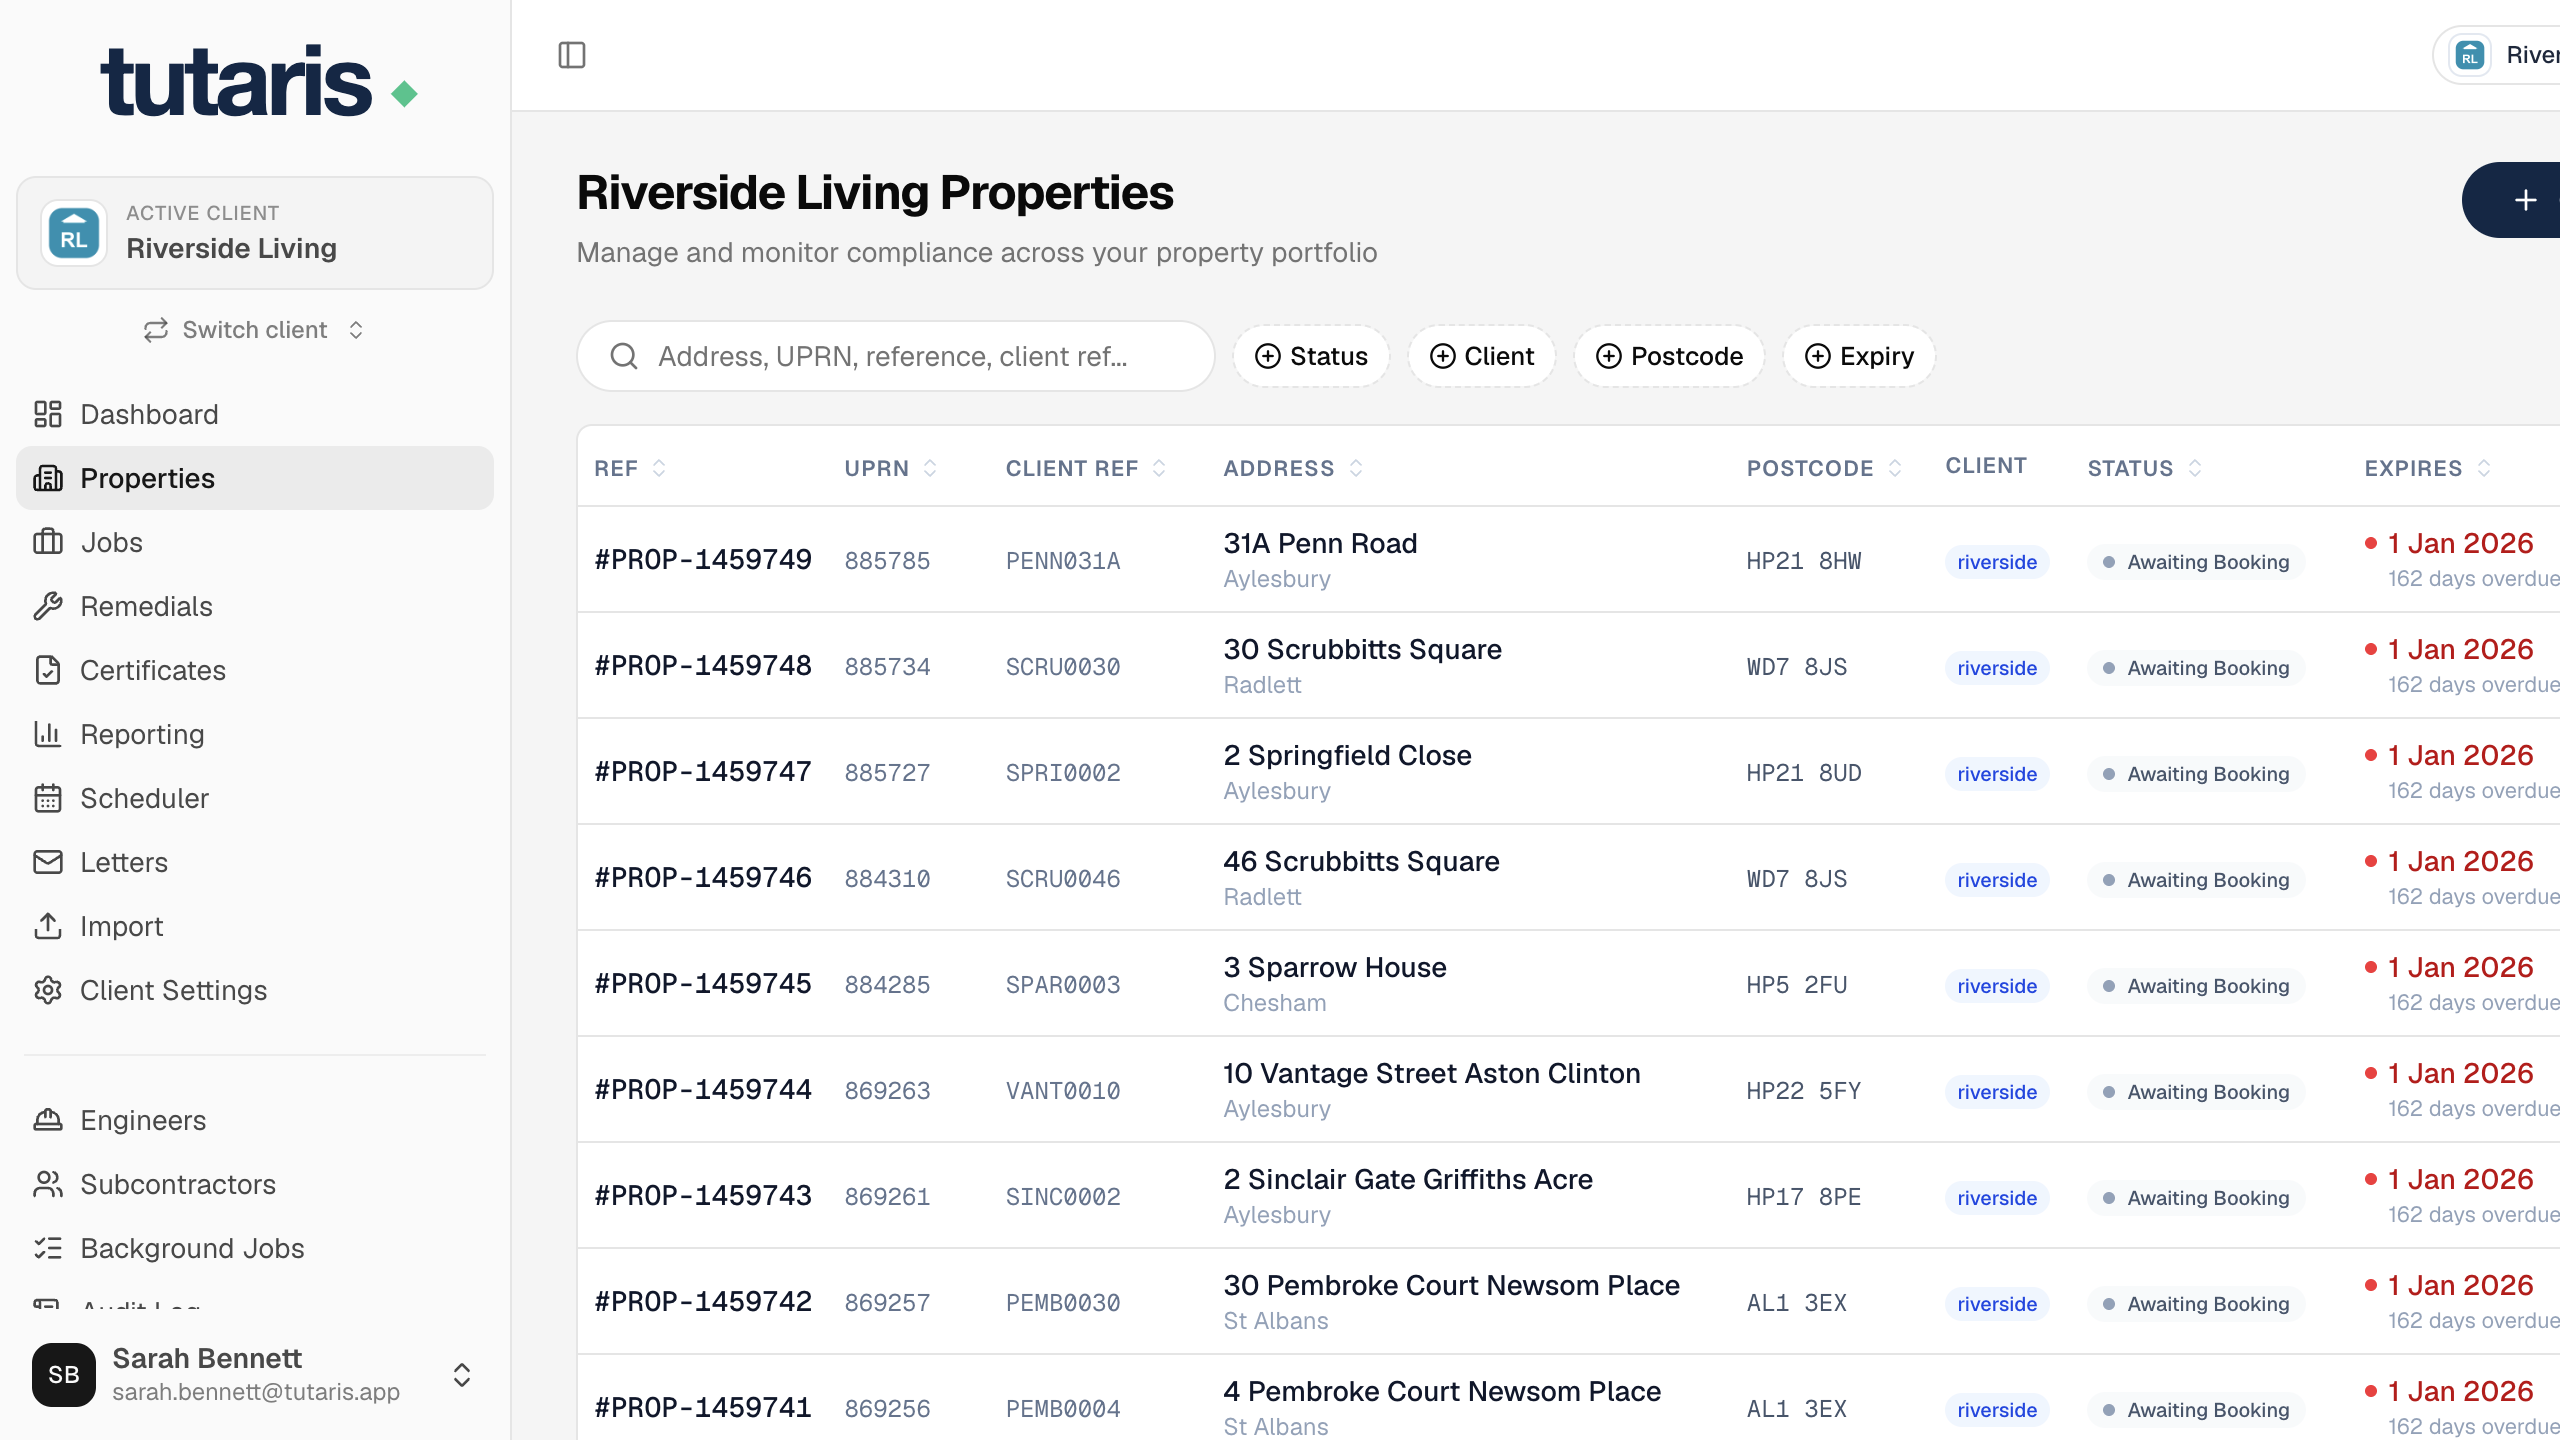
Task: Sort by CLIENT REF column
Action: (x=1086, y=468)
